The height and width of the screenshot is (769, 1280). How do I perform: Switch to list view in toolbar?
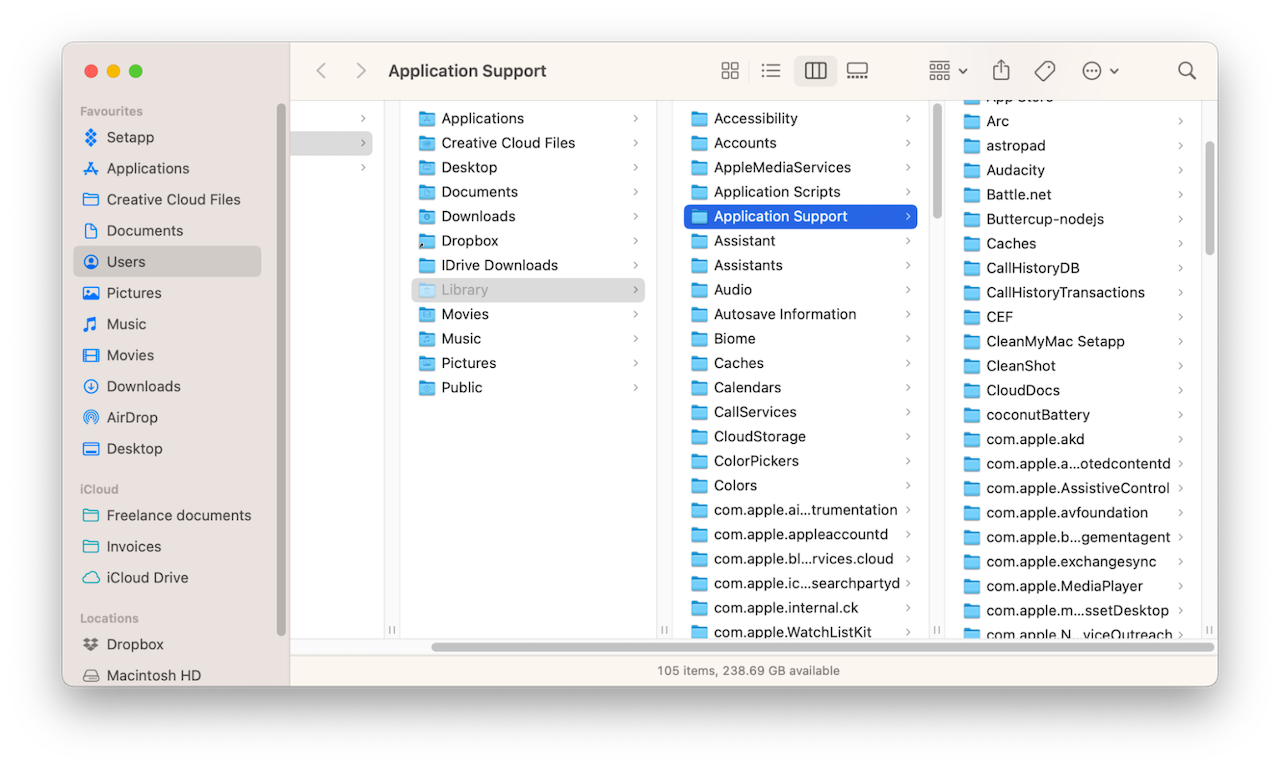pos(770,71)
